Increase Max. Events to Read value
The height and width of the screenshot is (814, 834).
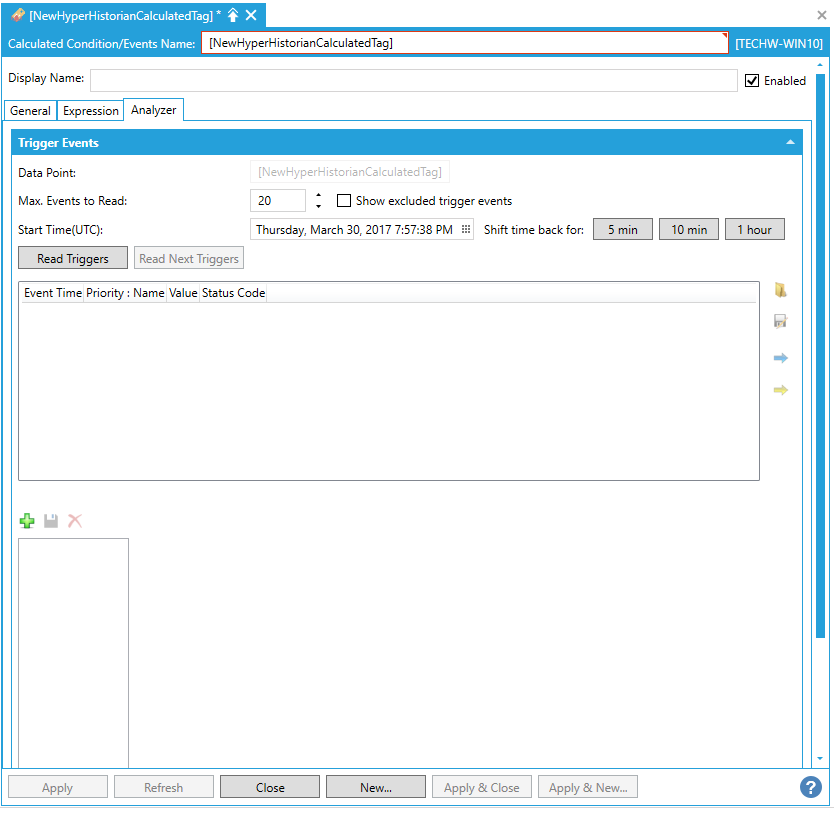[318, 195]
